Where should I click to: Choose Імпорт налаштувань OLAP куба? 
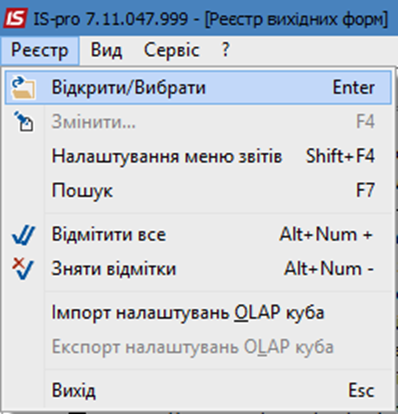tap(198, 313)
